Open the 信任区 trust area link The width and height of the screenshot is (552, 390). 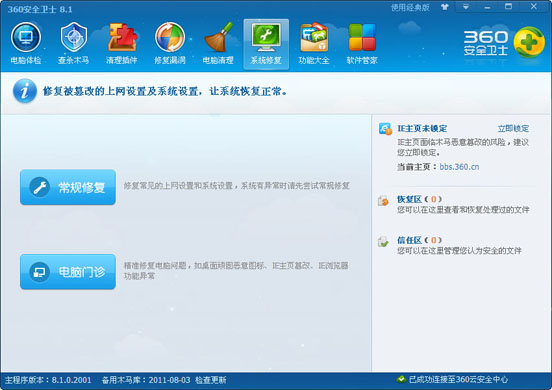click(x=409, y=240)
